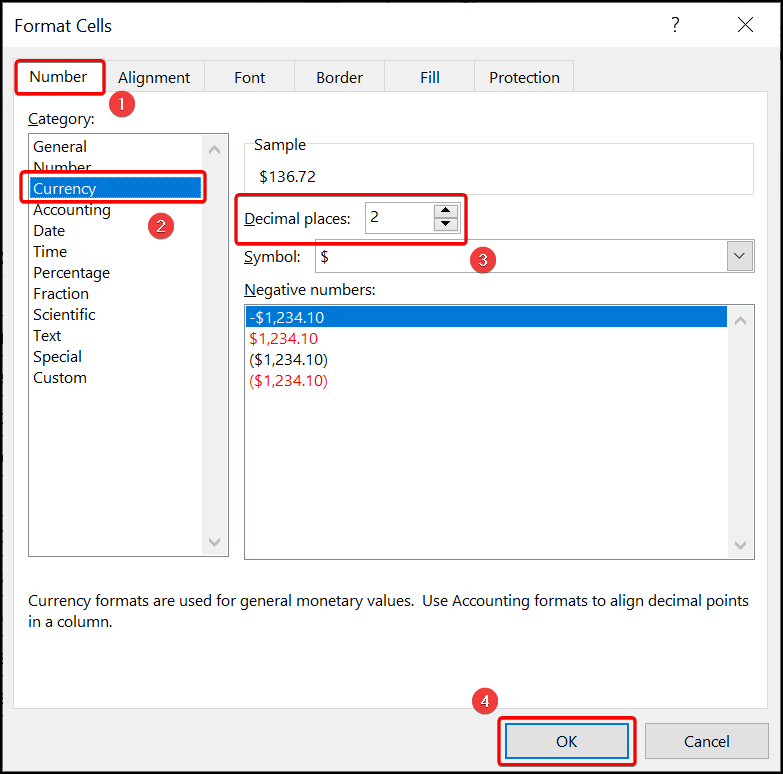
Task: Click inside the Decimal places field
Action: (398, 217)
